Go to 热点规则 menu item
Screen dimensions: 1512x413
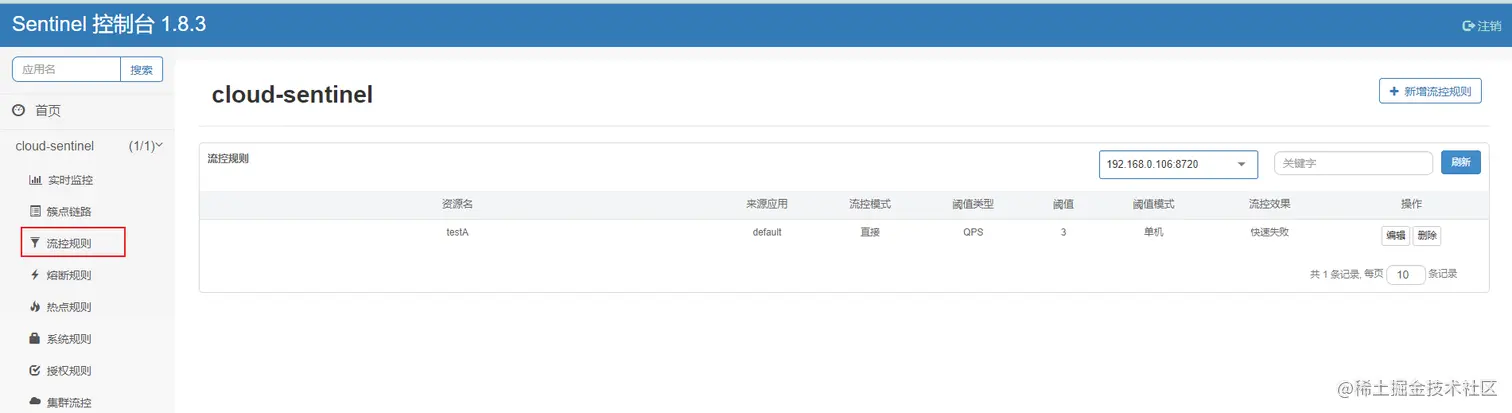pyautogui.click(x=70, y=307)
